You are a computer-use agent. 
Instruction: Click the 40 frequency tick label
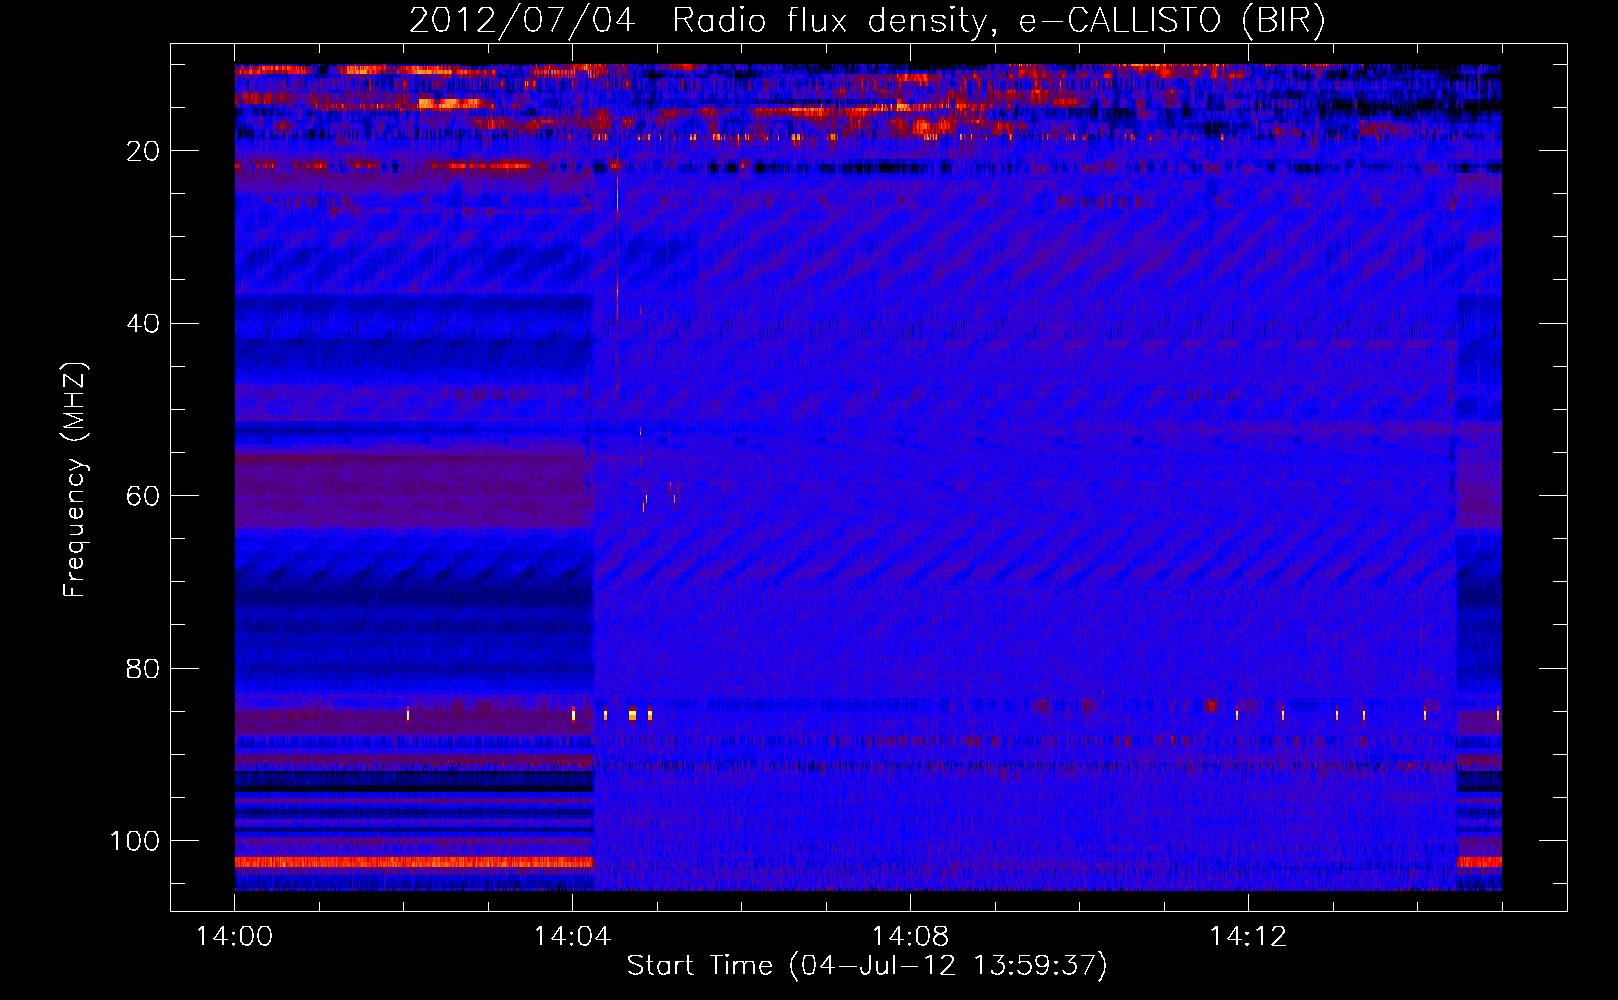click(x=144, y=324)
